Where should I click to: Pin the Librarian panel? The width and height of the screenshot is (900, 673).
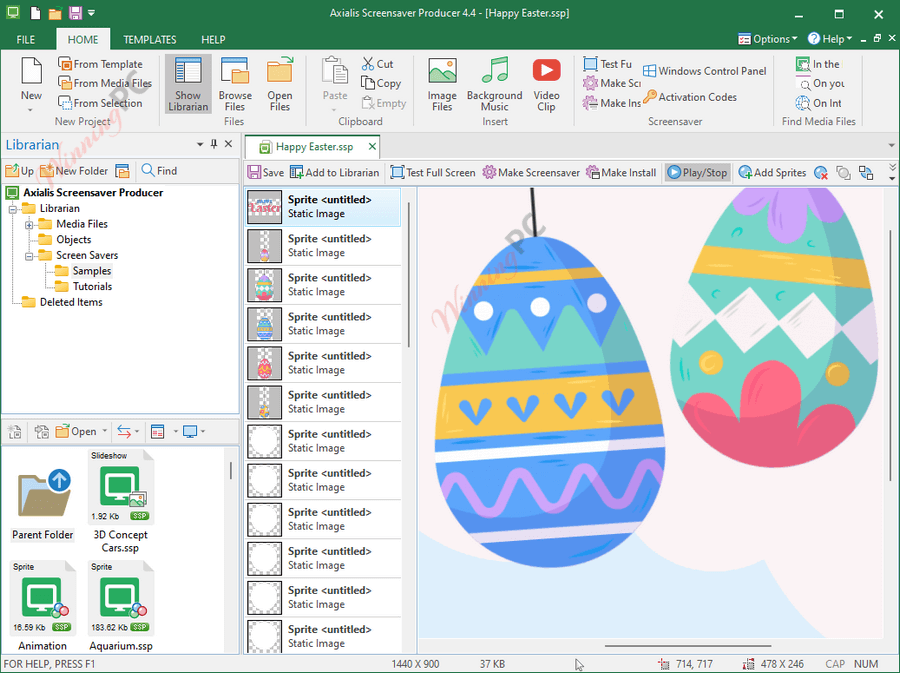214,144
